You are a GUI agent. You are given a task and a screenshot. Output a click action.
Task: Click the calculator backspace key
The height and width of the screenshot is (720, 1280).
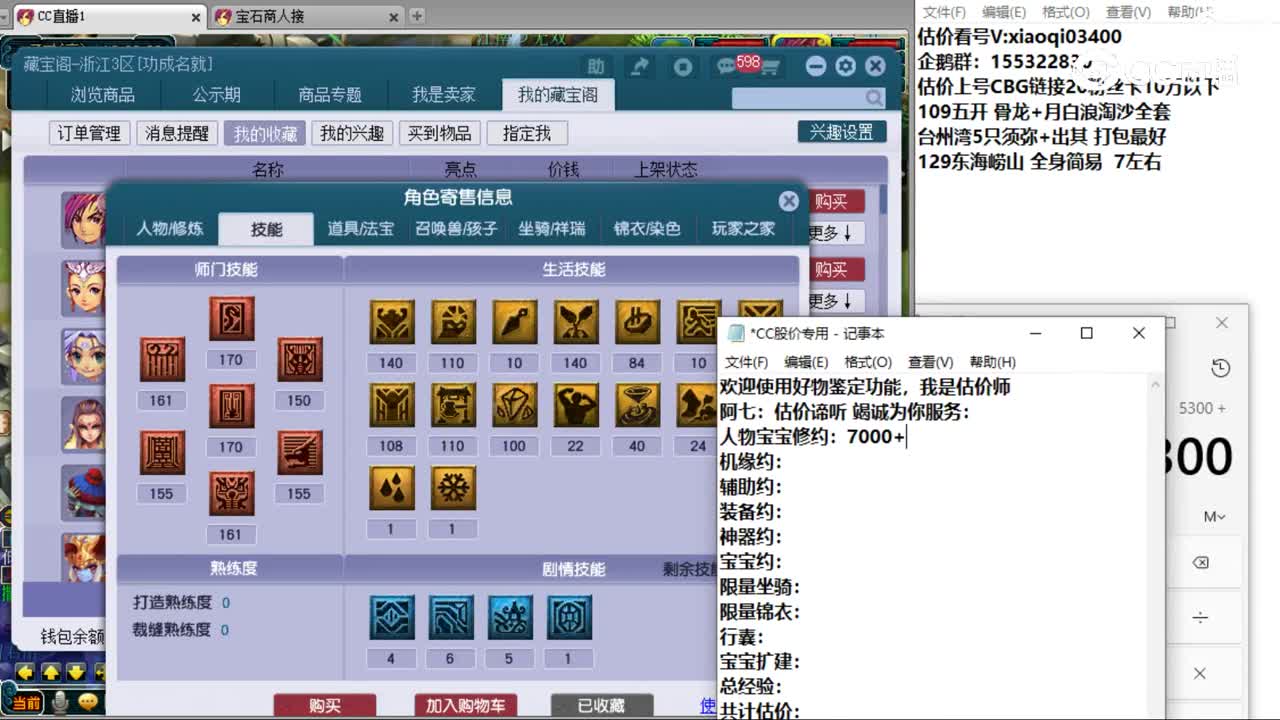[1200, 563]
